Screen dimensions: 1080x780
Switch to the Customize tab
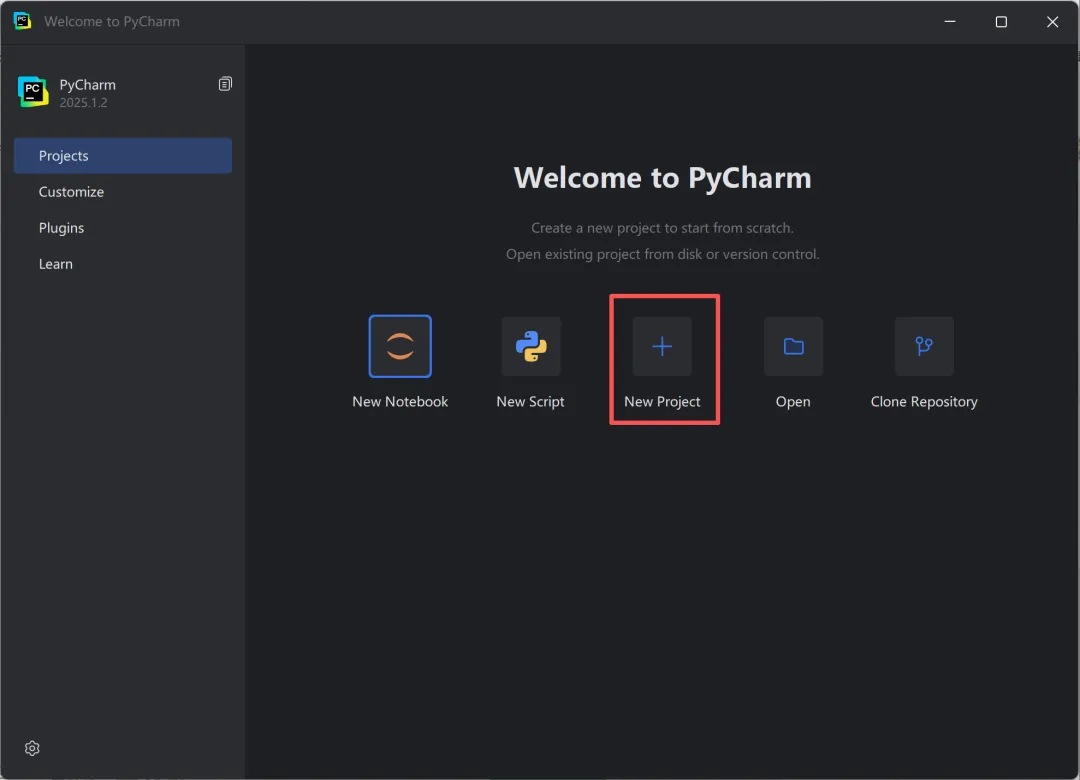(x=123, y=192)
